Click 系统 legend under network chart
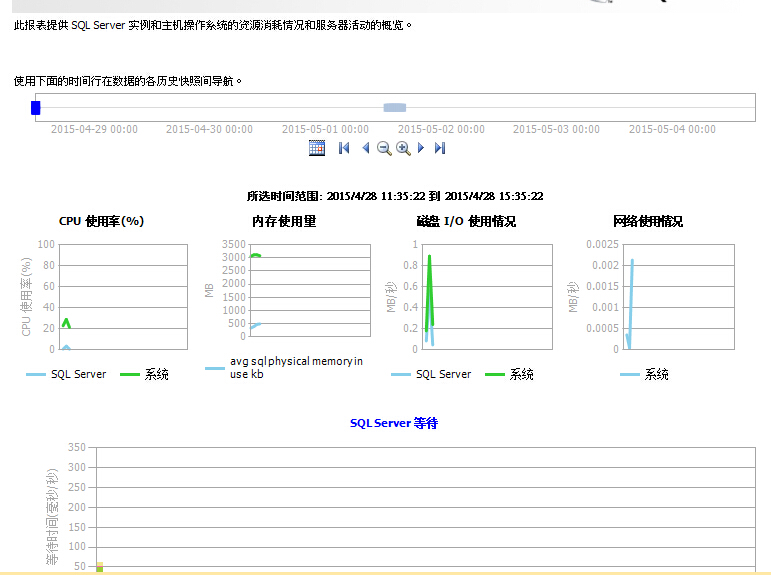Image resolution: width=771 pixels, height=575 pixels. pyautogui.click(x=645, y=374)
